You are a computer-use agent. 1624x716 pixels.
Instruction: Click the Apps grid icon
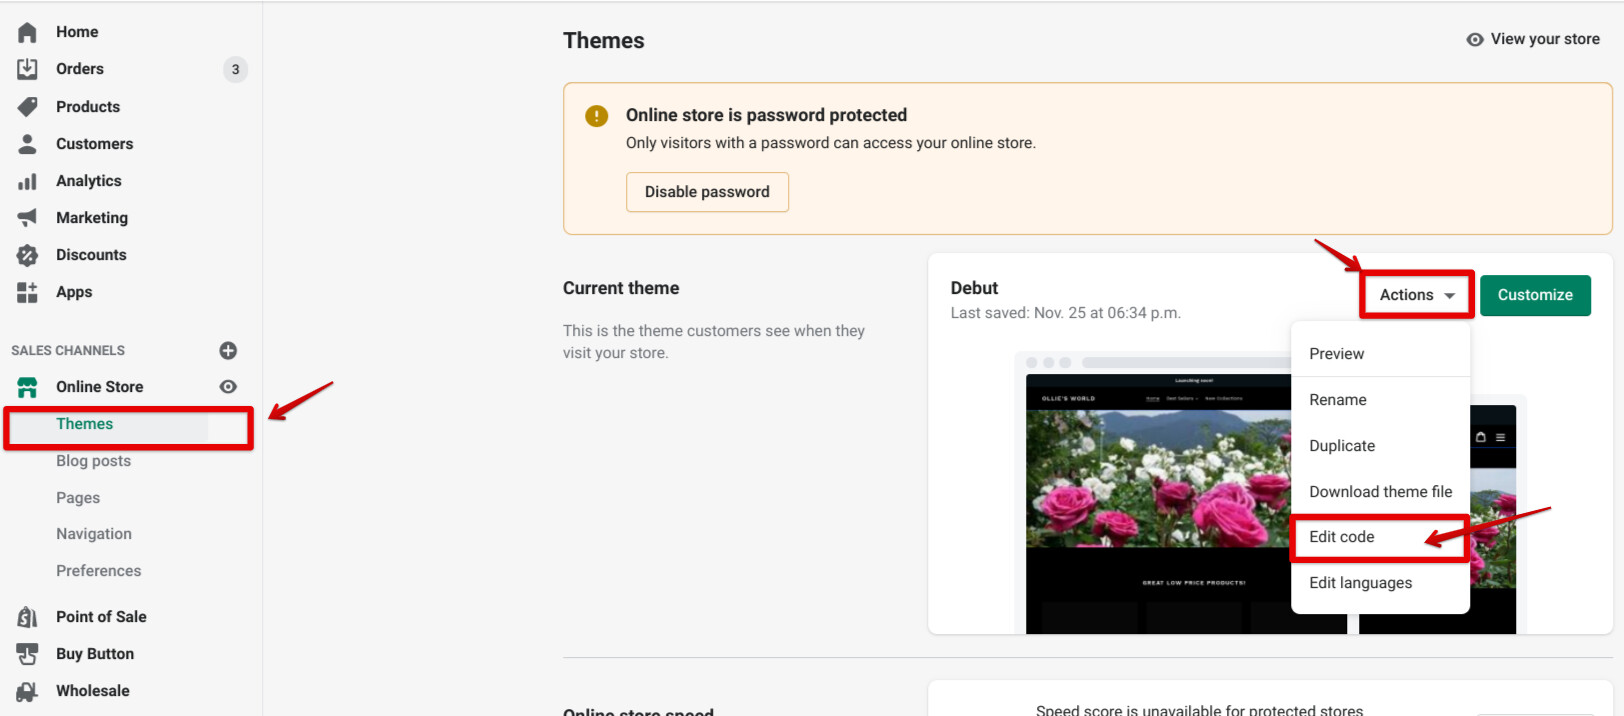click(27, 292)
